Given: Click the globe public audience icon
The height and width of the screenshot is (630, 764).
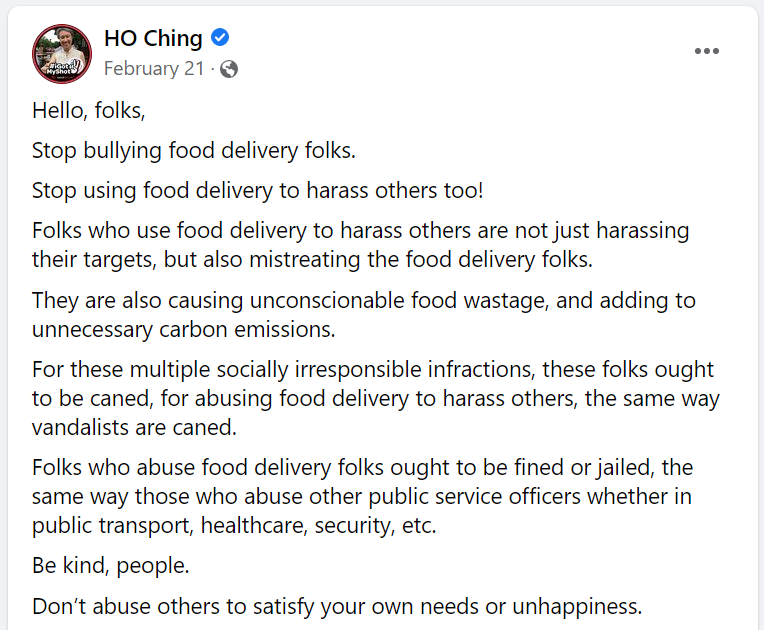Looking at the screenshot, I should pyautogui.click(x=229, y=69).
